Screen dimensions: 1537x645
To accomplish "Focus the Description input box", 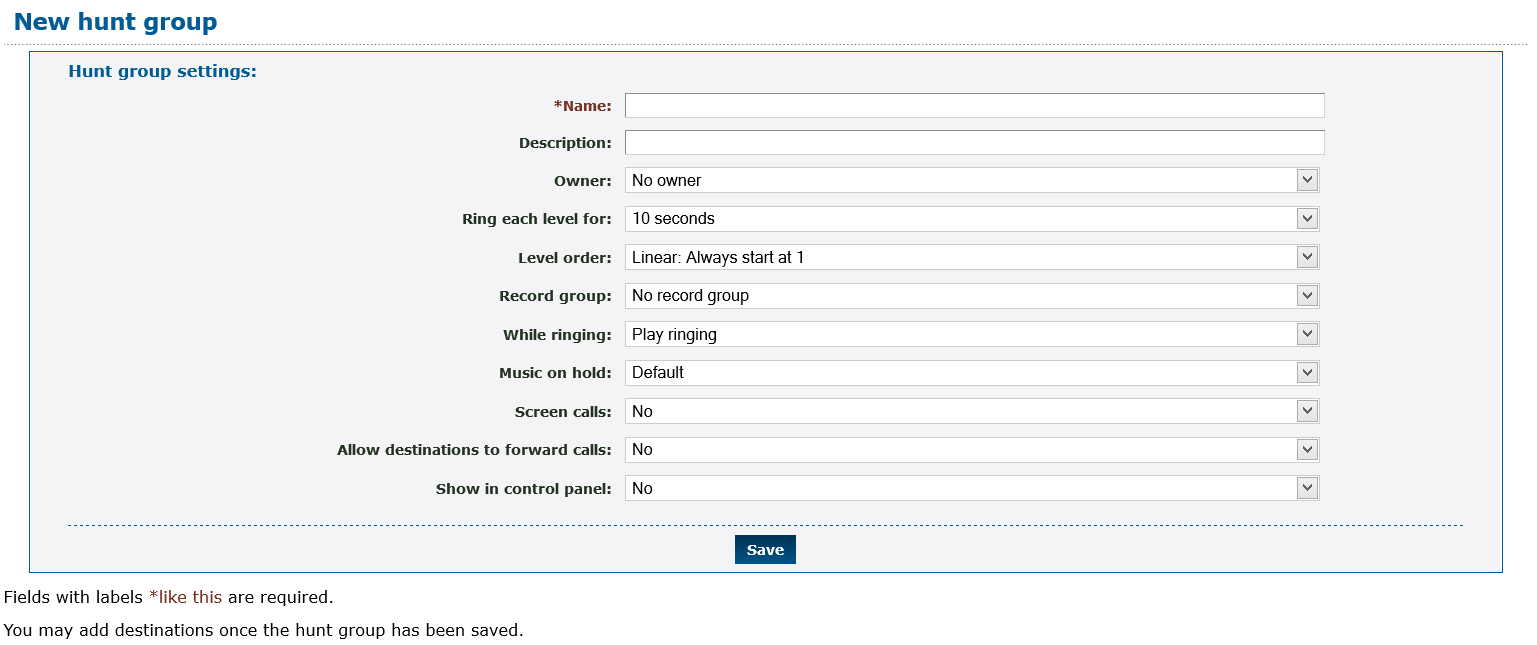I will click(974, 143).
